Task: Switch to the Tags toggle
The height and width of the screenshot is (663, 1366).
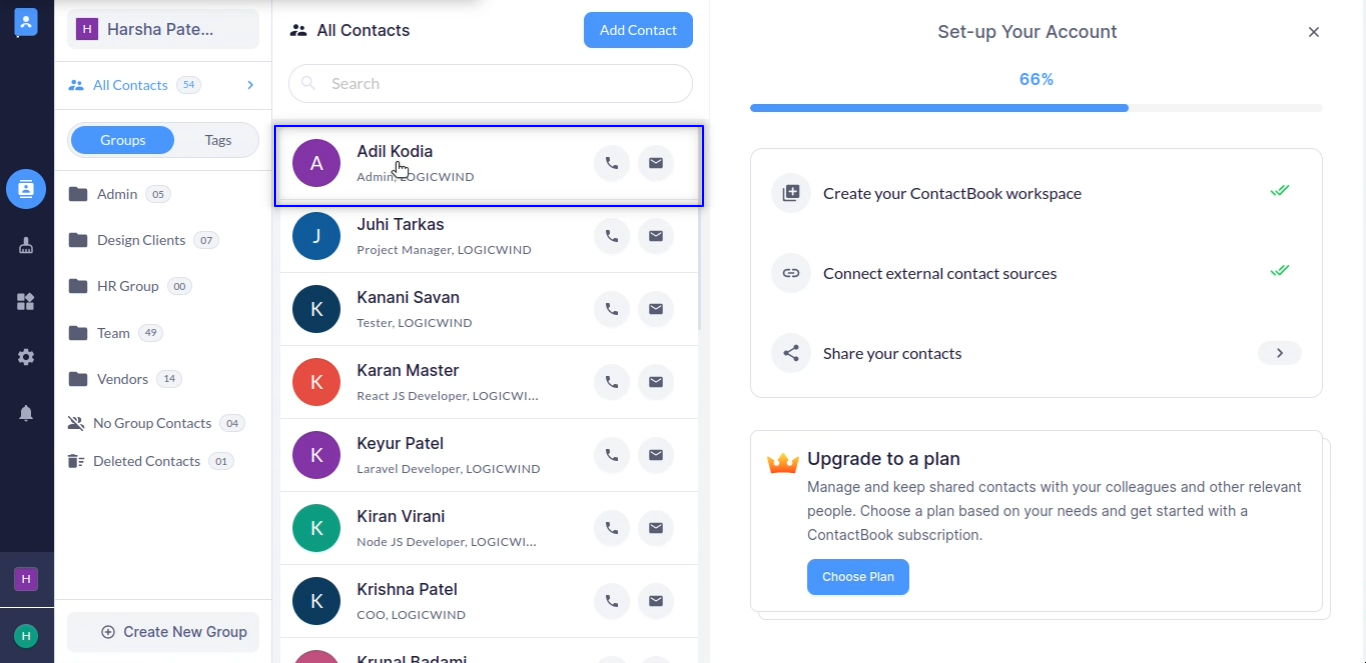Action: (x=218, y=140)
